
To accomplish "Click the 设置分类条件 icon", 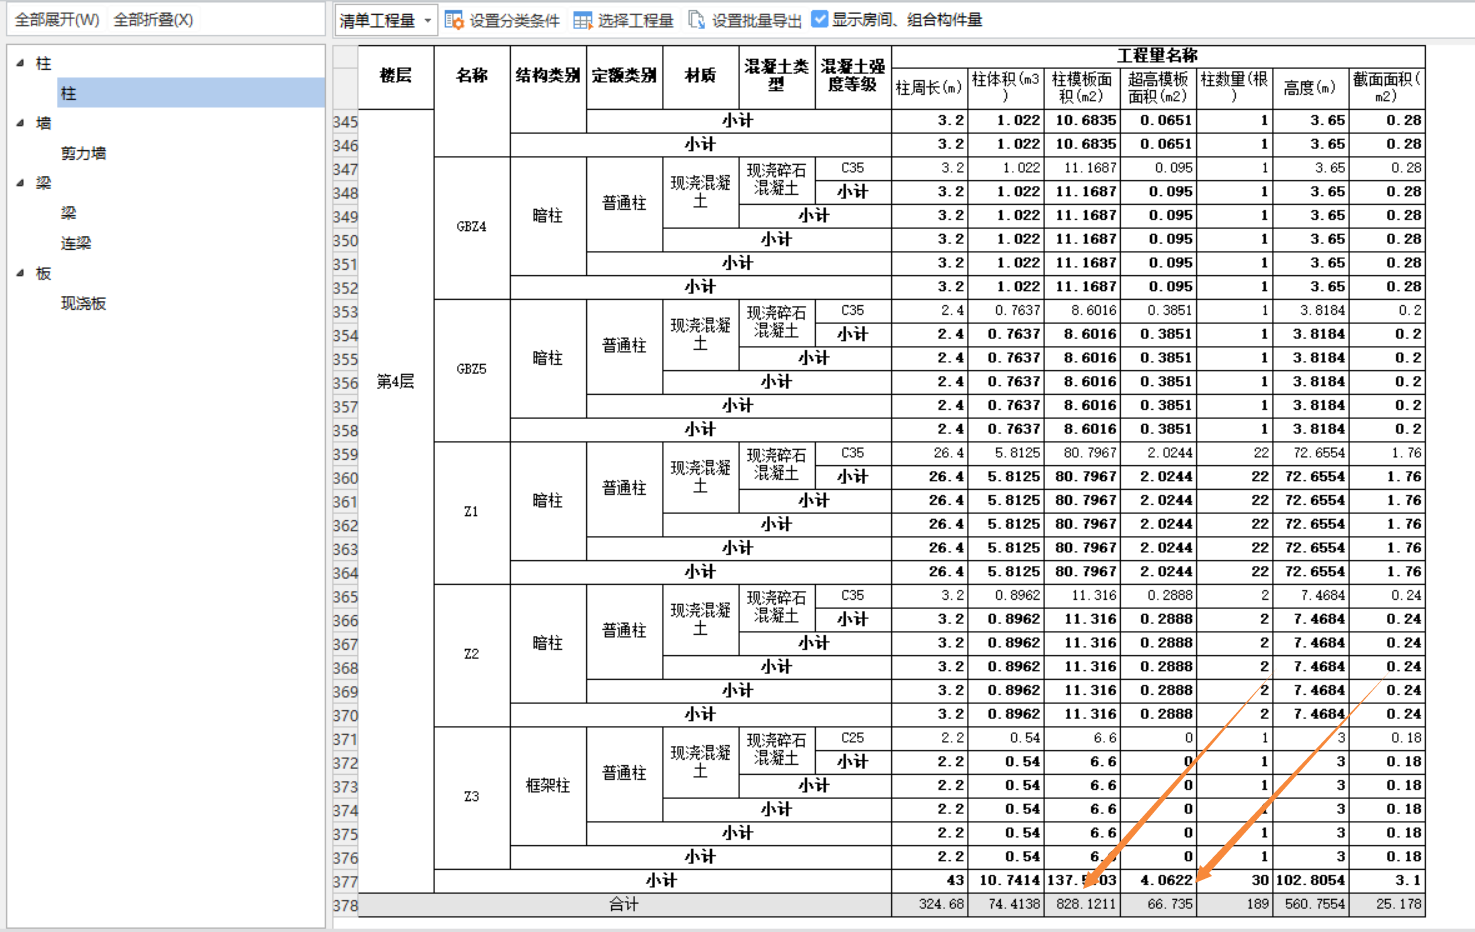I will (x=454, y=20).
